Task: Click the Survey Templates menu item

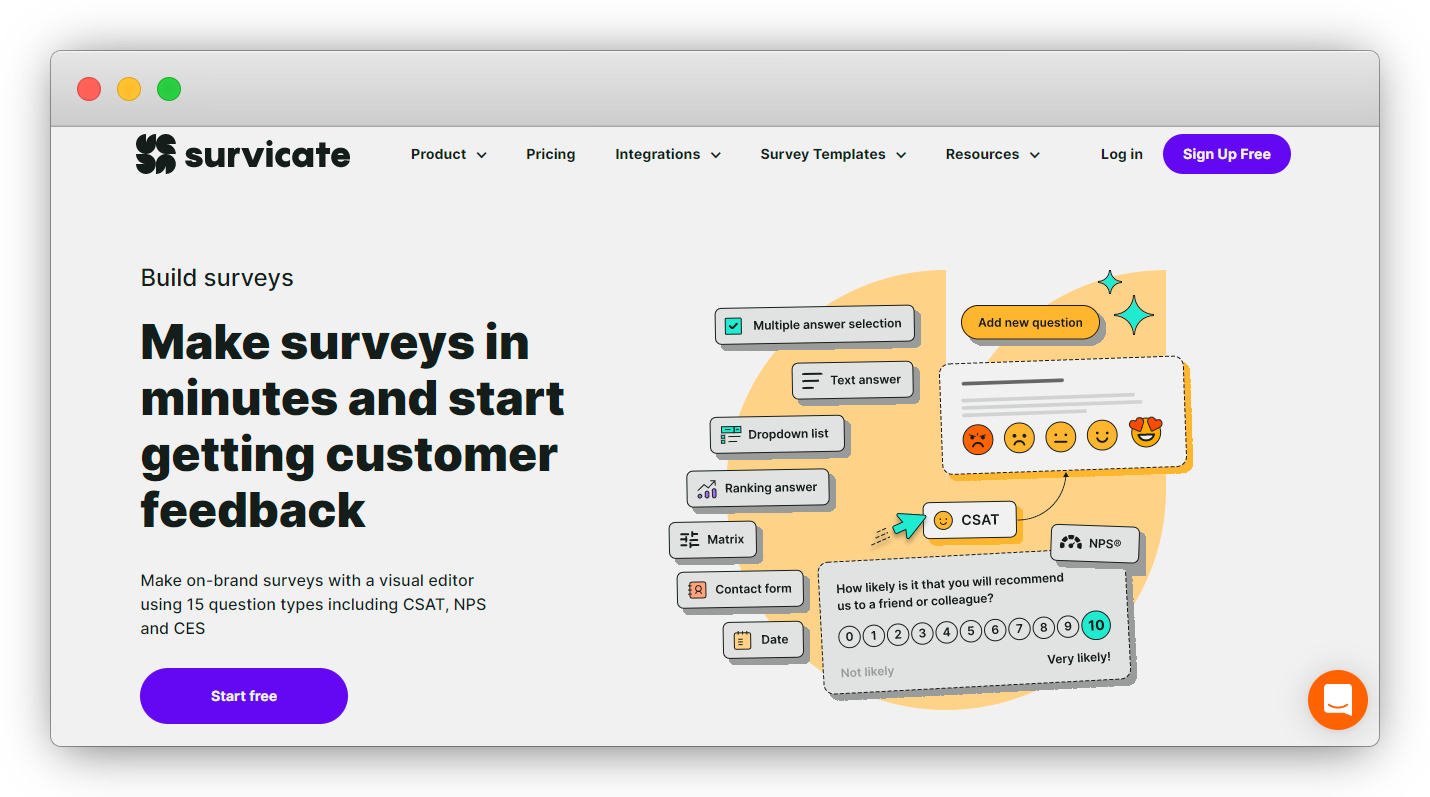Action: (832, 154)
